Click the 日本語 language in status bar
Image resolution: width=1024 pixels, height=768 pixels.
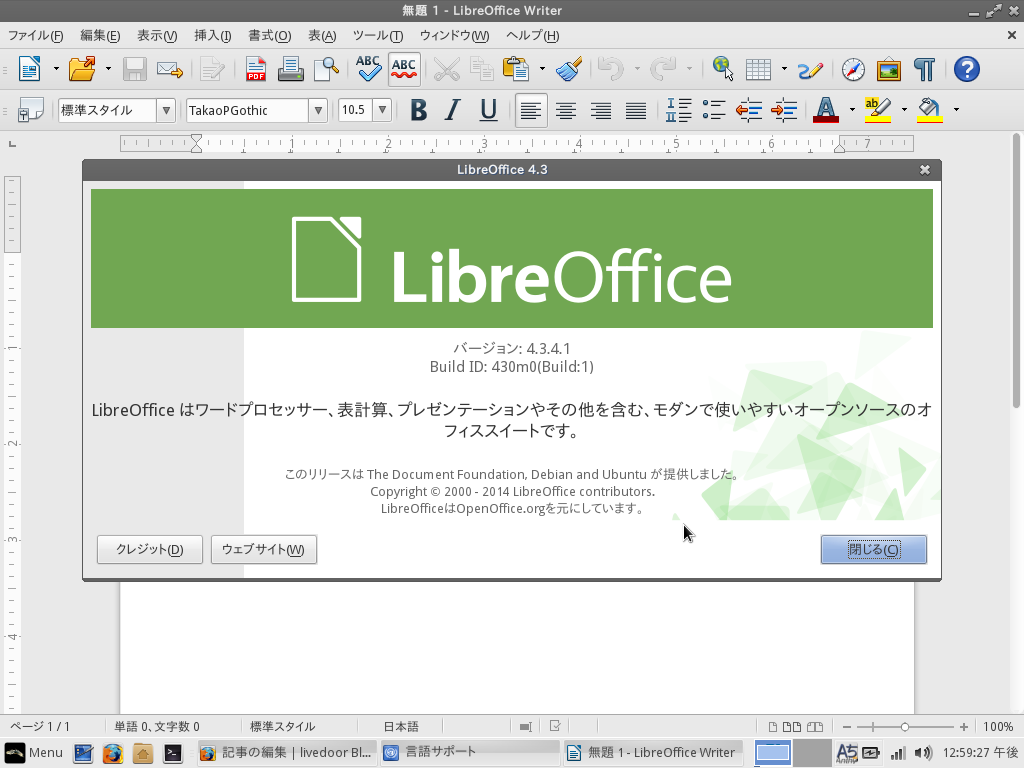[400, 726]
